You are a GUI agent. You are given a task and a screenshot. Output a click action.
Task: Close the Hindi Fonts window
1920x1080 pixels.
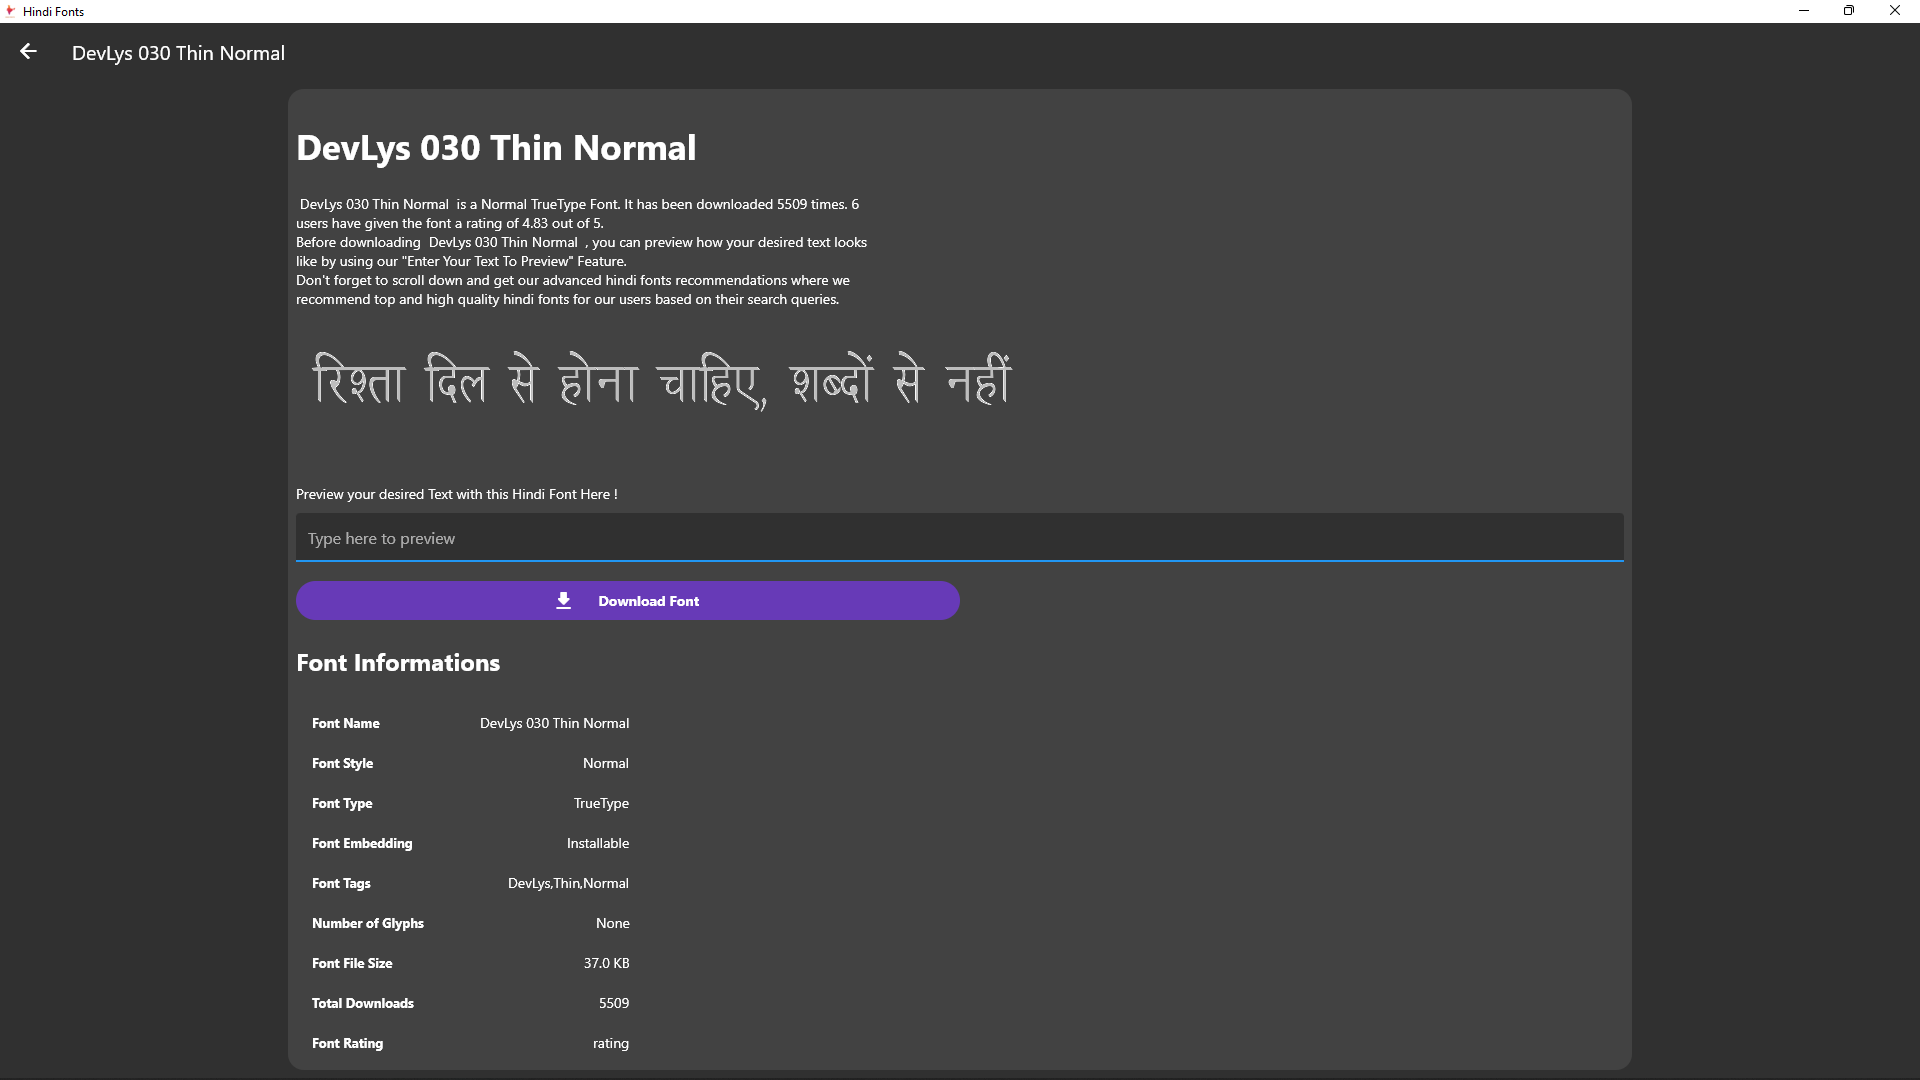tap(1894, 11)
